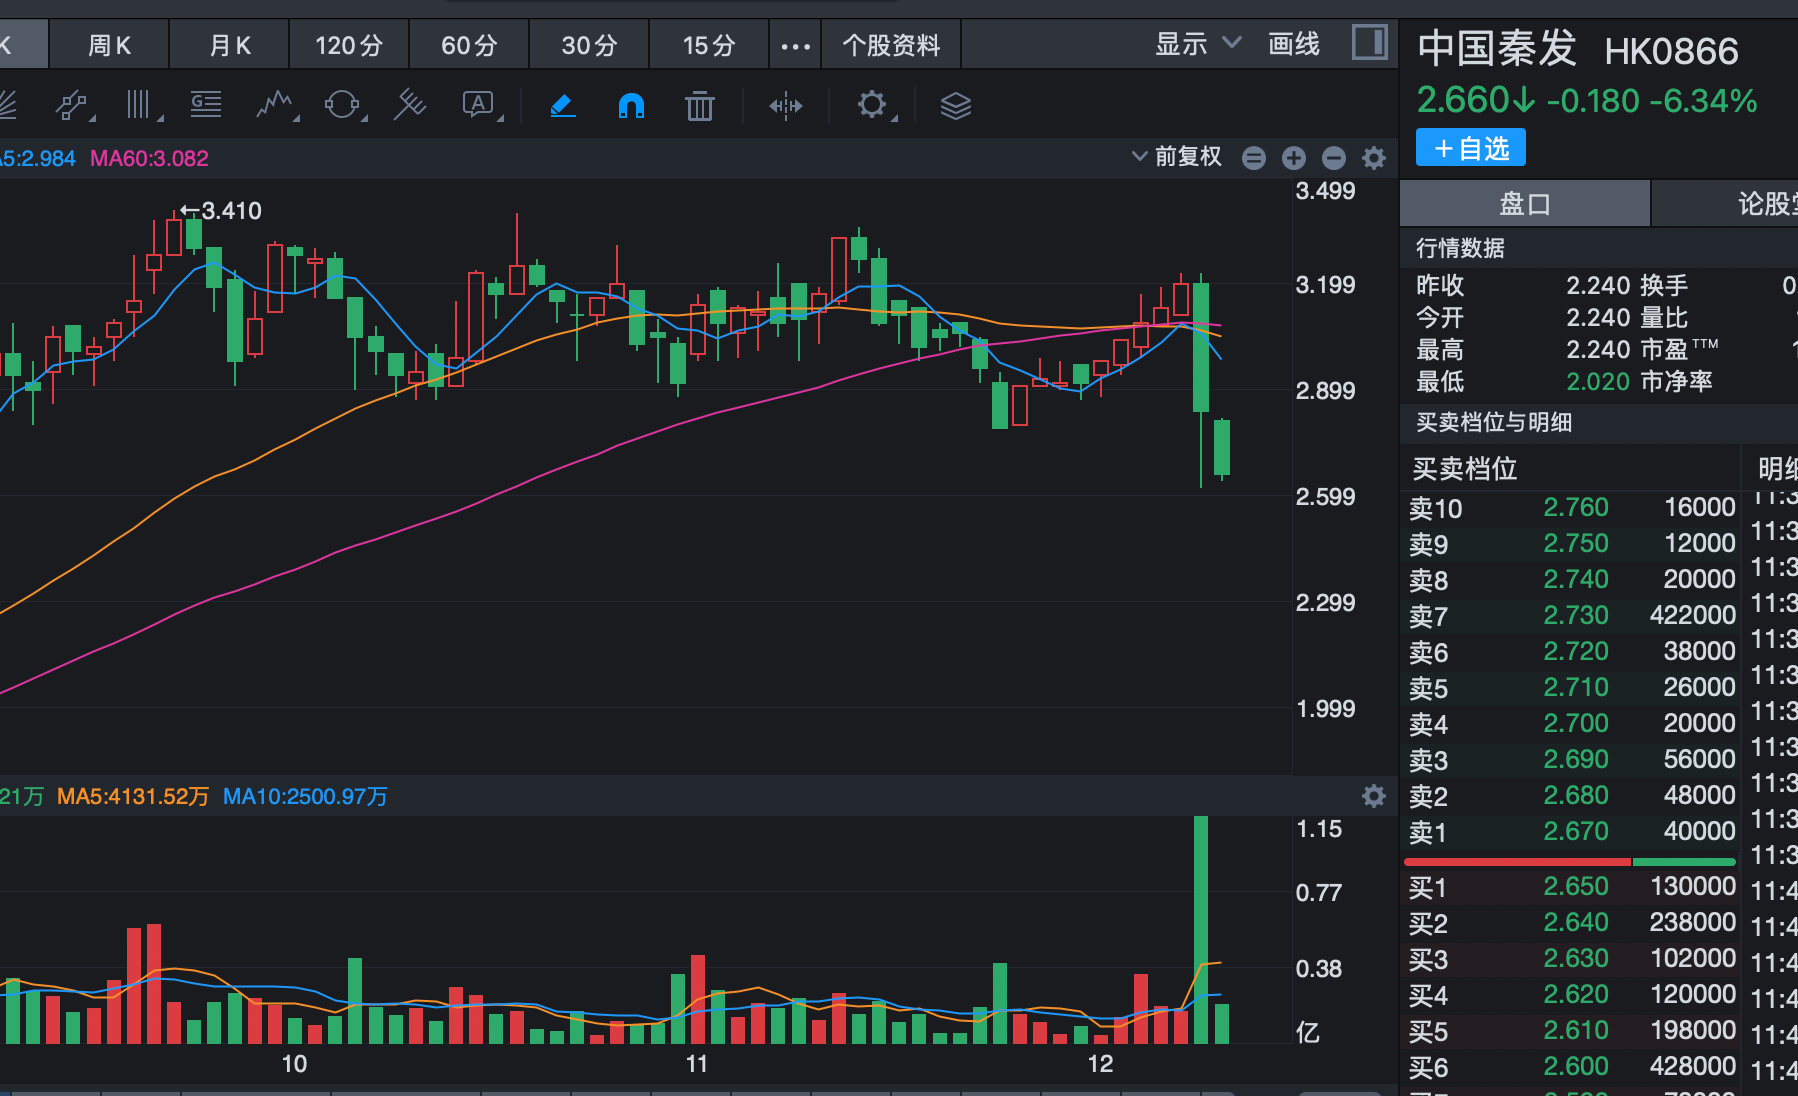1798x1096 pixels.
Task: Open the 显示 display dropdown
Action: pyautogui.click(x=1196, y=43)
